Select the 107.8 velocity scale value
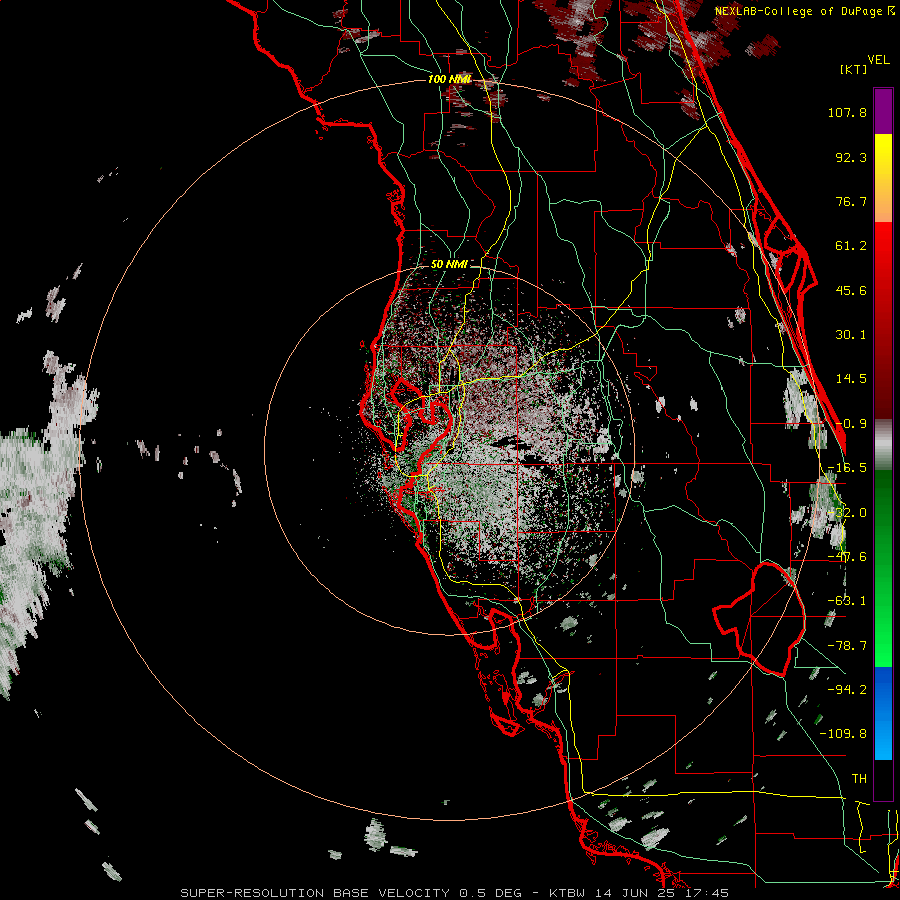Image resolution: width=900 pixels, height=900 pixels. tap(847, 112)
